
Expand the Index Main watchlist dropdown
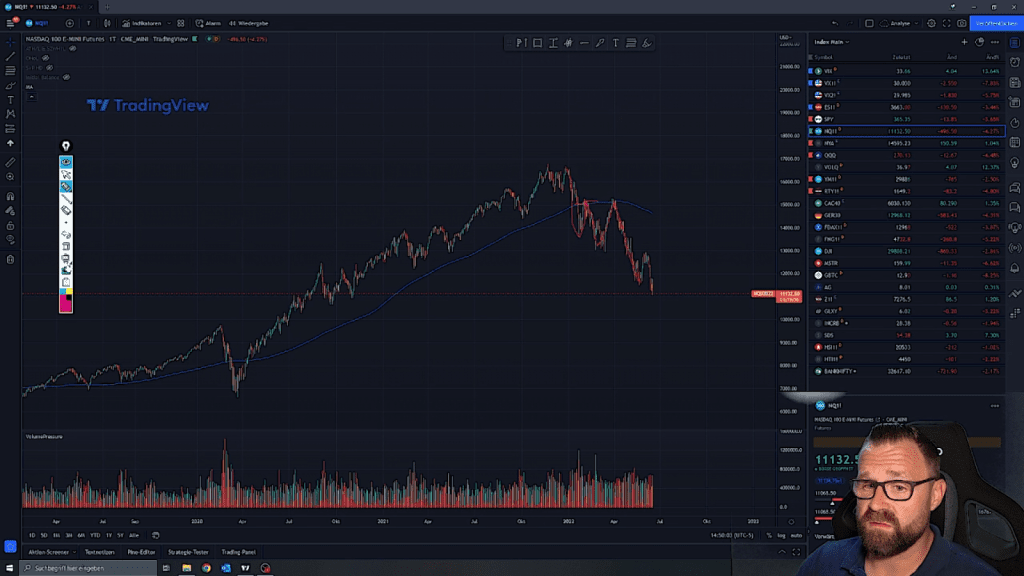tap(846, 42)
